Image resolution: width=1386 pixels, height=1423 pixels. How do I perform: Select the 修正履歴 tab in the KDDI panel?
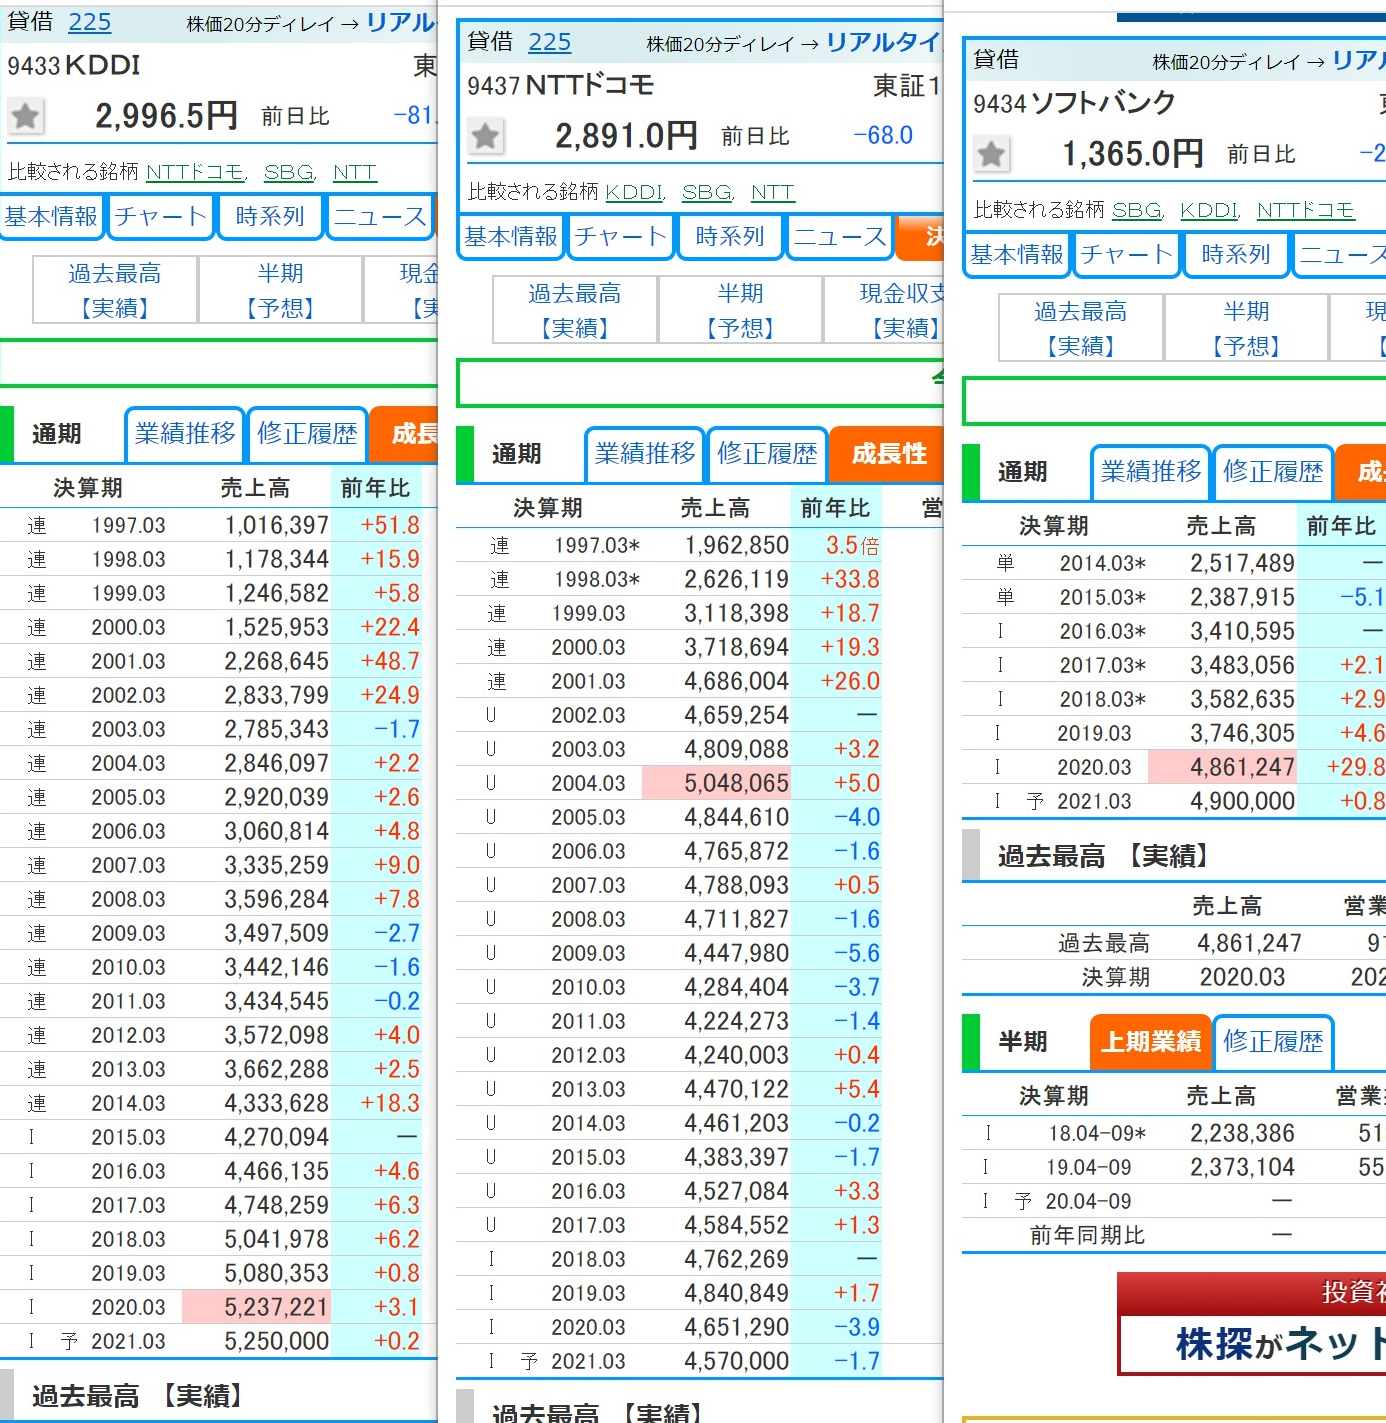307,434
